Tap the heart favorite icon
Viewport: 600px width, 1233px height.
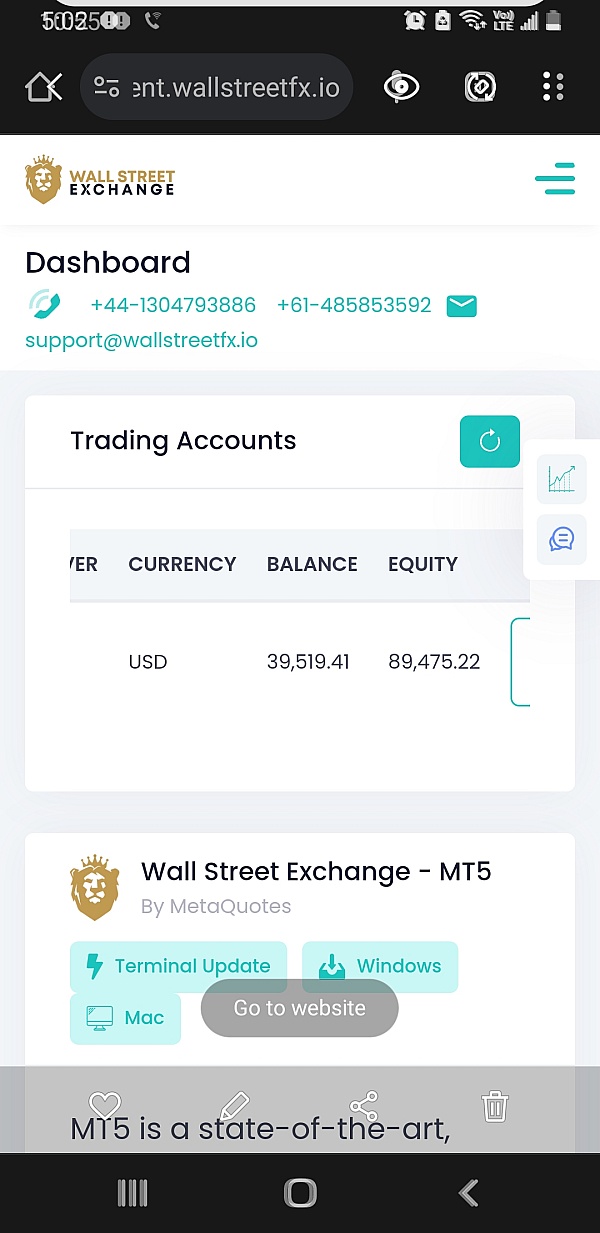pos(105,1106)
